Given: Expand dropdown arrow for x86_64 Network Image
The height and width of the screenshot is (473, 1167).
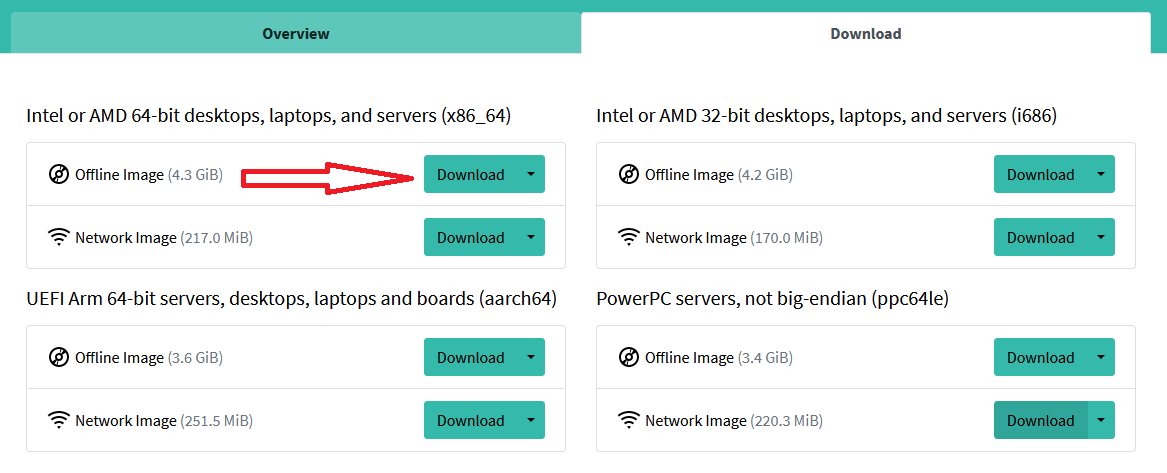Looking at the screenshot, I should point(531,238).
